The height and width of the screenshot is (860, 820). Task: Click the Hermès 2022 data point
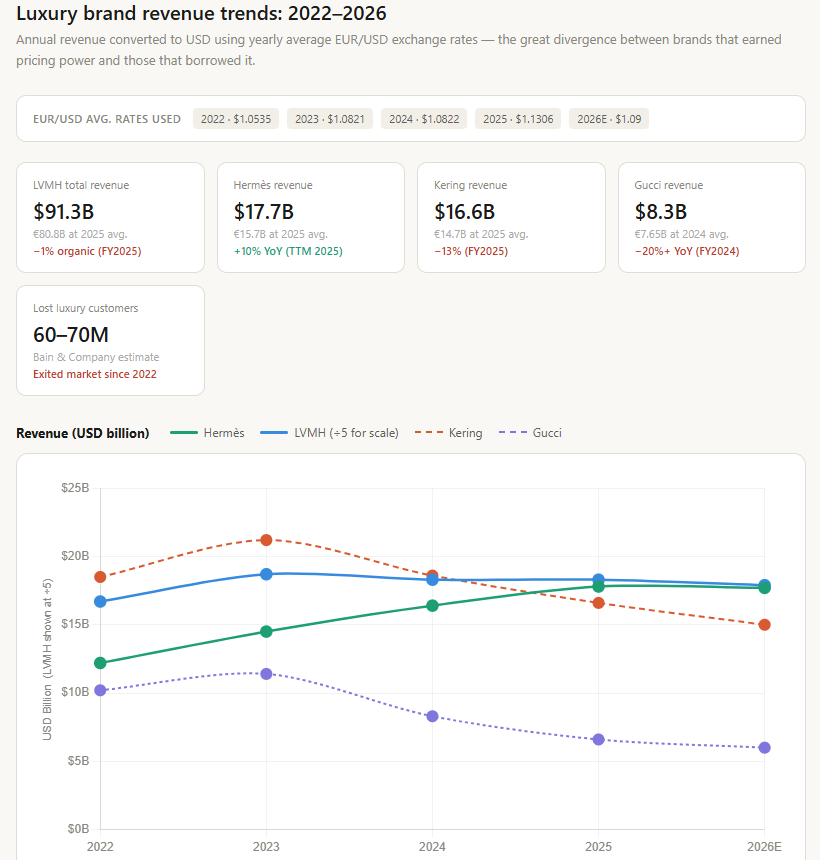point(100,663)
